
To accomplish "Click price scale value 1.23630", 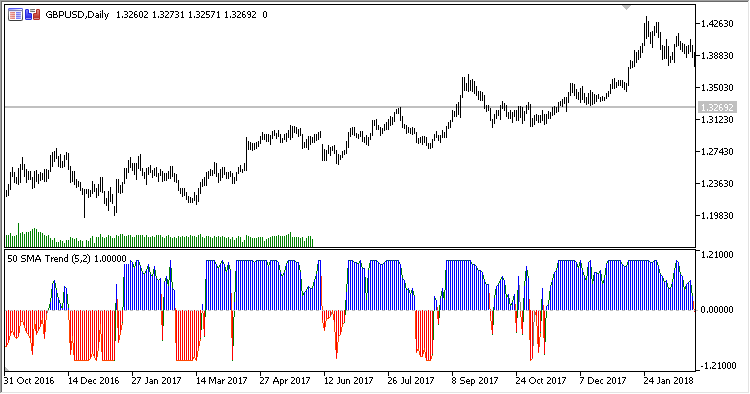I will (717, 184).
